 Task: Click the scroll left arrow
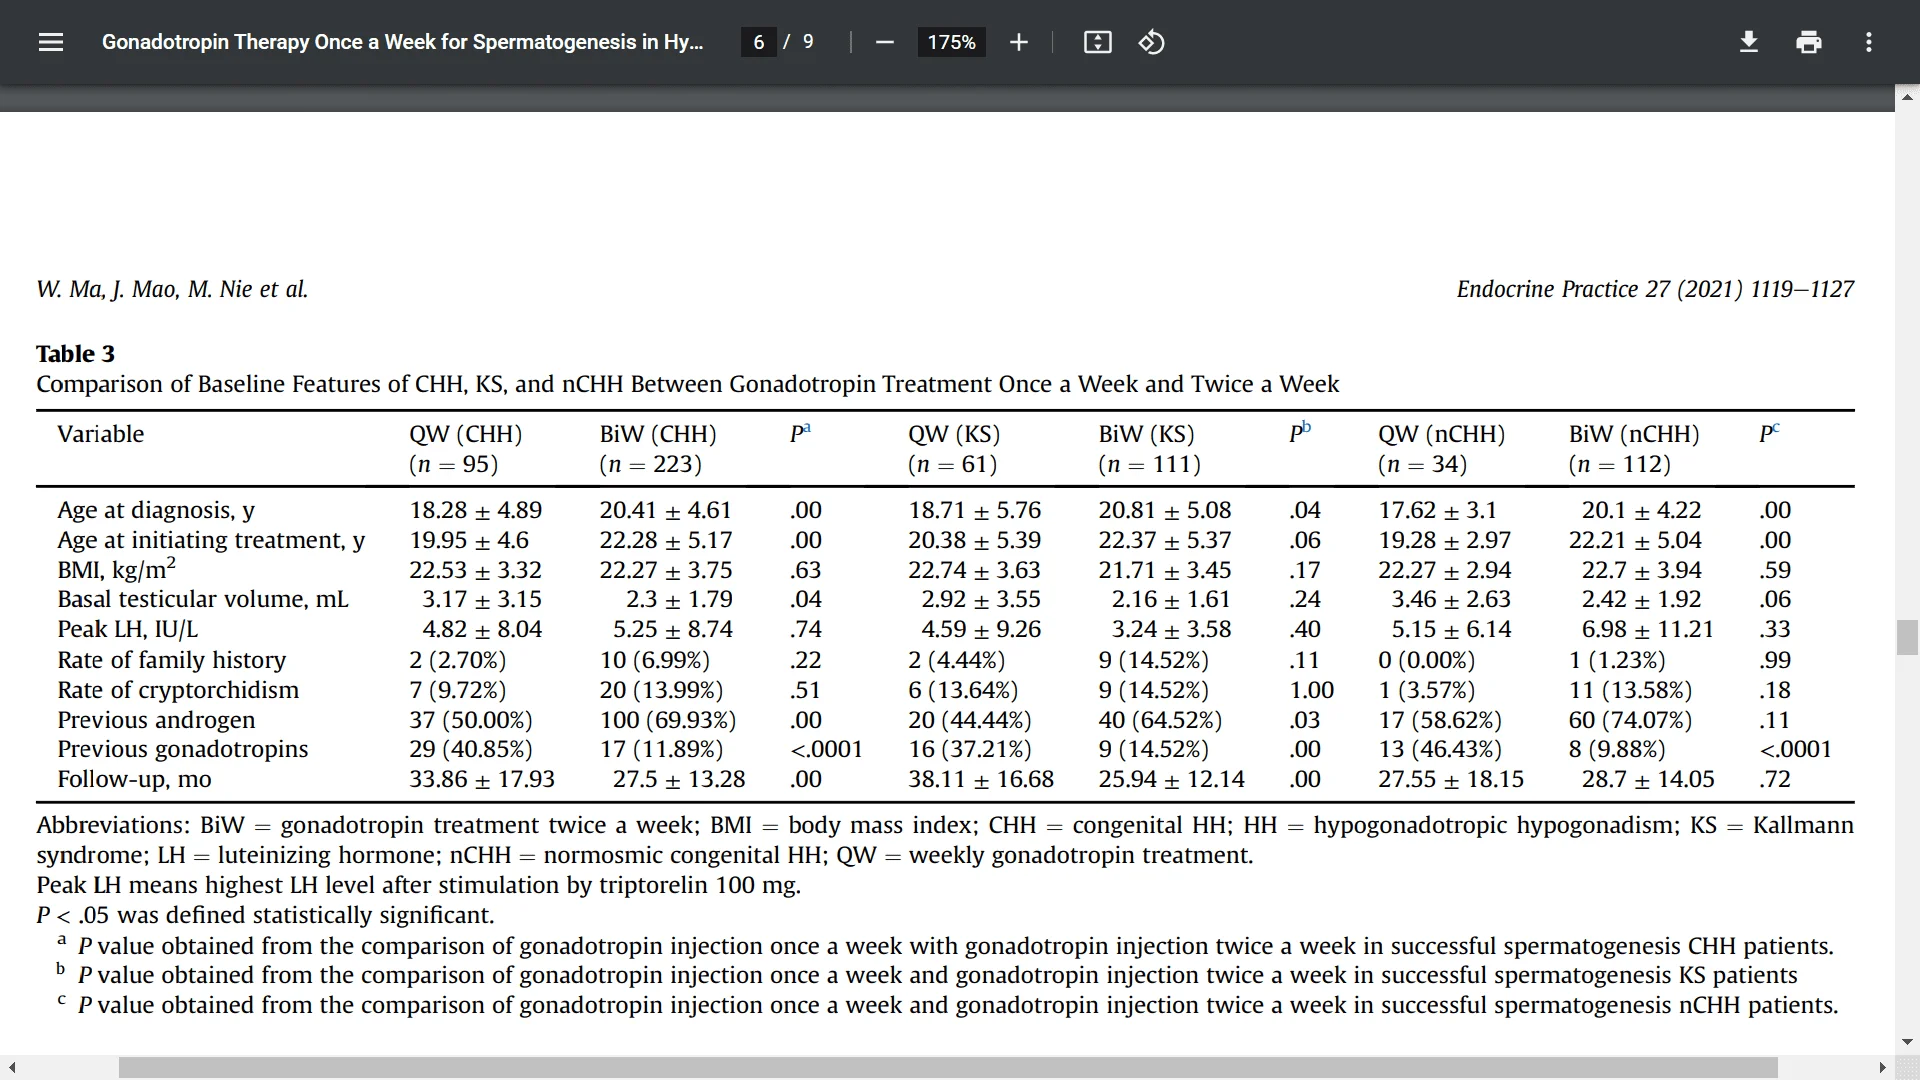pos(11,1068)
